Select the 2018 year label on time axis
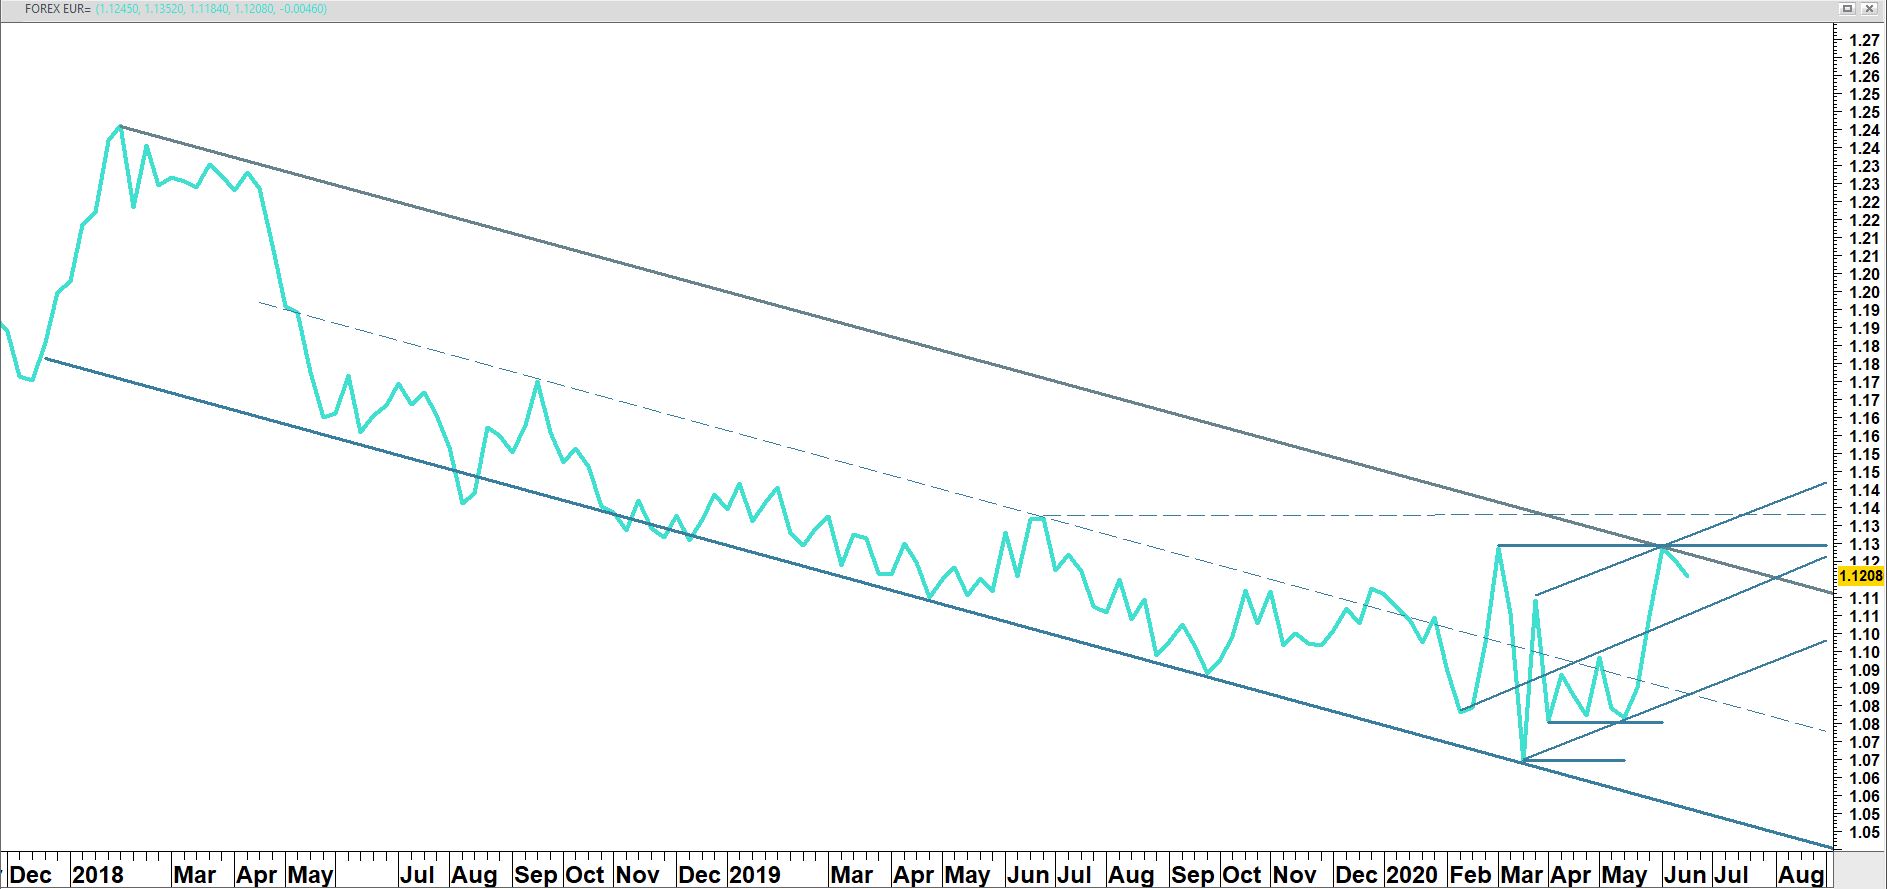Viewport: 1887px width, 889px height. (98, 874)
